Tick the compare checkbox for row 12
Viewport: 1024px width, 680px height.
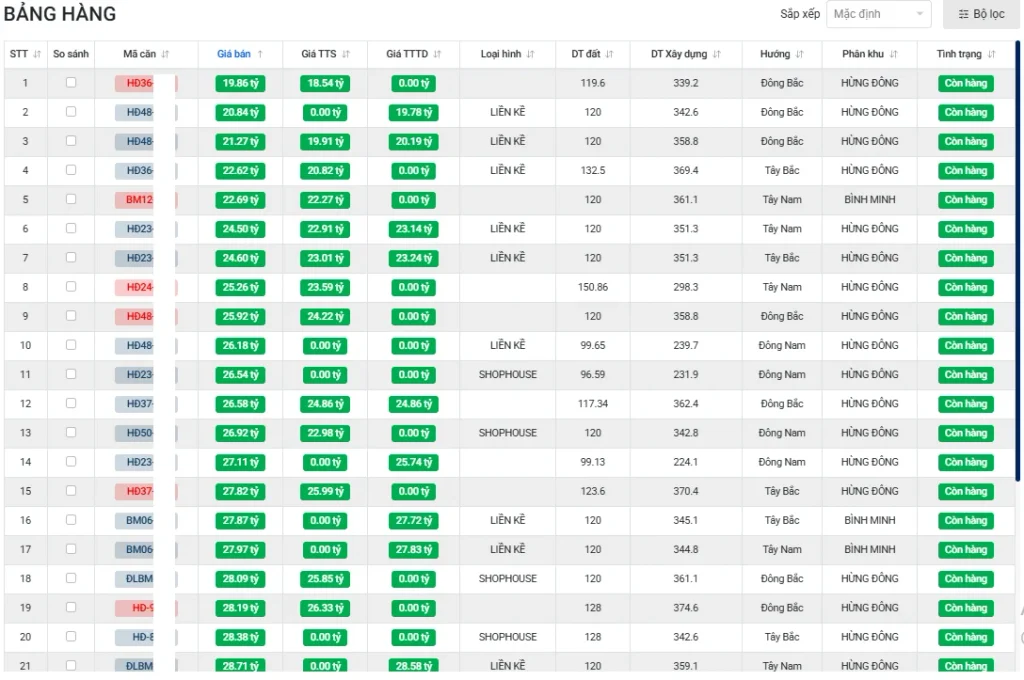click(x=71, y=403)
